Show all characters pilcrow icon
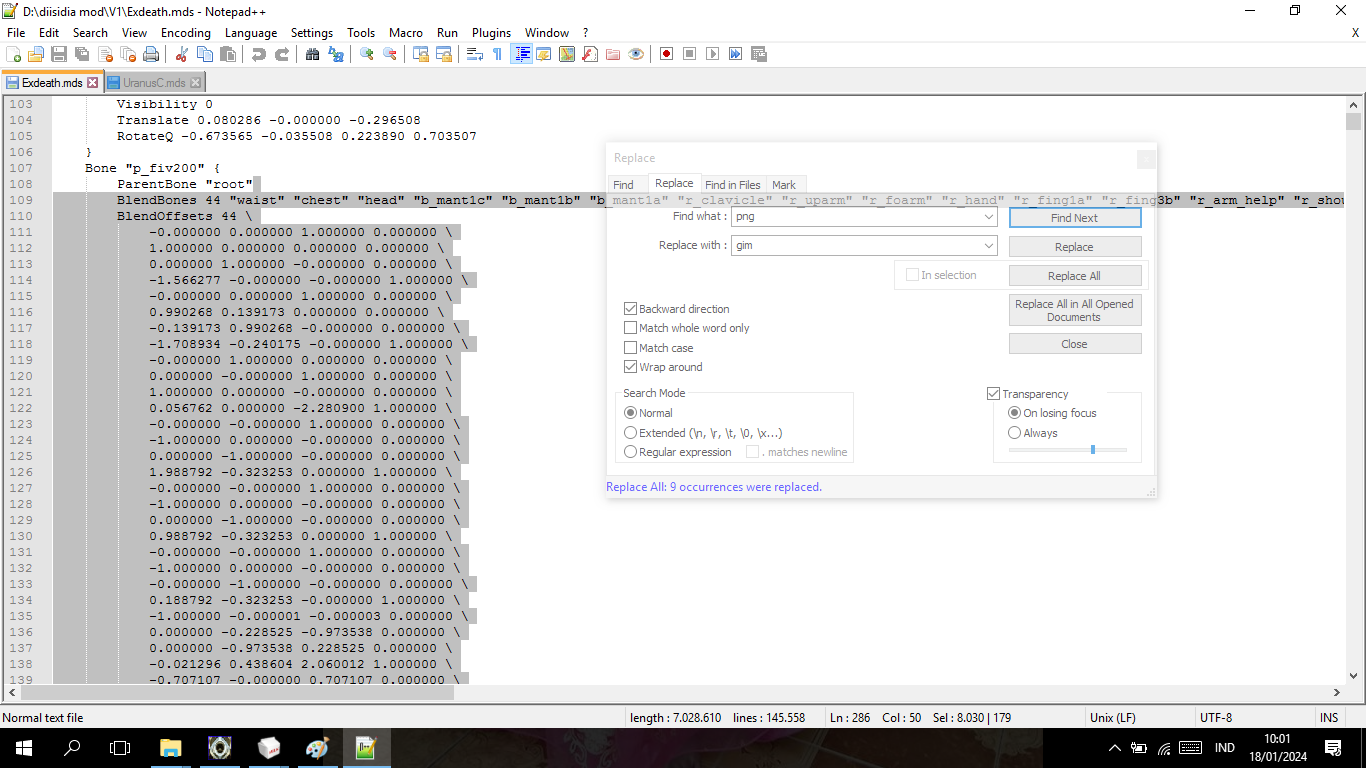The height and width of the screenshot is (768, 1366). coord(497,54)
